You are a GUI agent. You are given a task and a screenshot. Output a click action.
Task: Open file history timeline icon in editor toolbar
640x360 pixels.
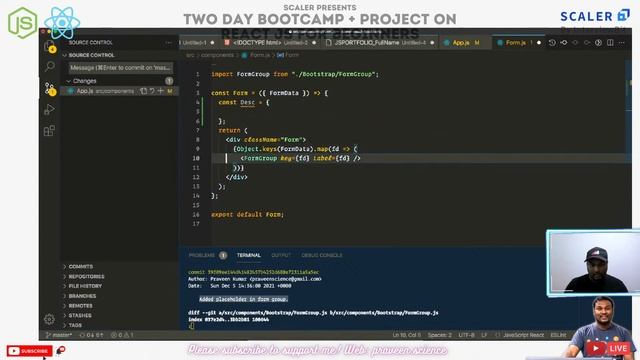(552, 42)
